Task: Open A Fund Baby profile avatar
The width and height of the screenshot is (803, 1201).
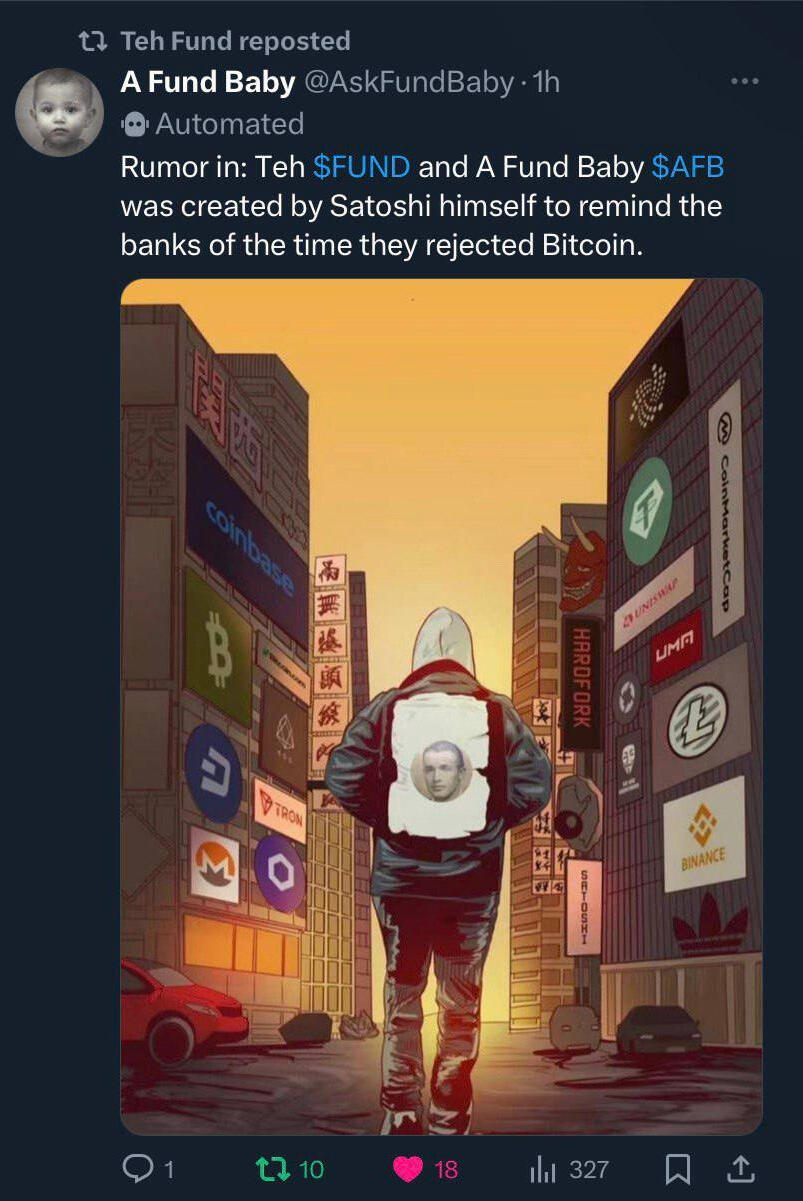Action: coord(60,111)
